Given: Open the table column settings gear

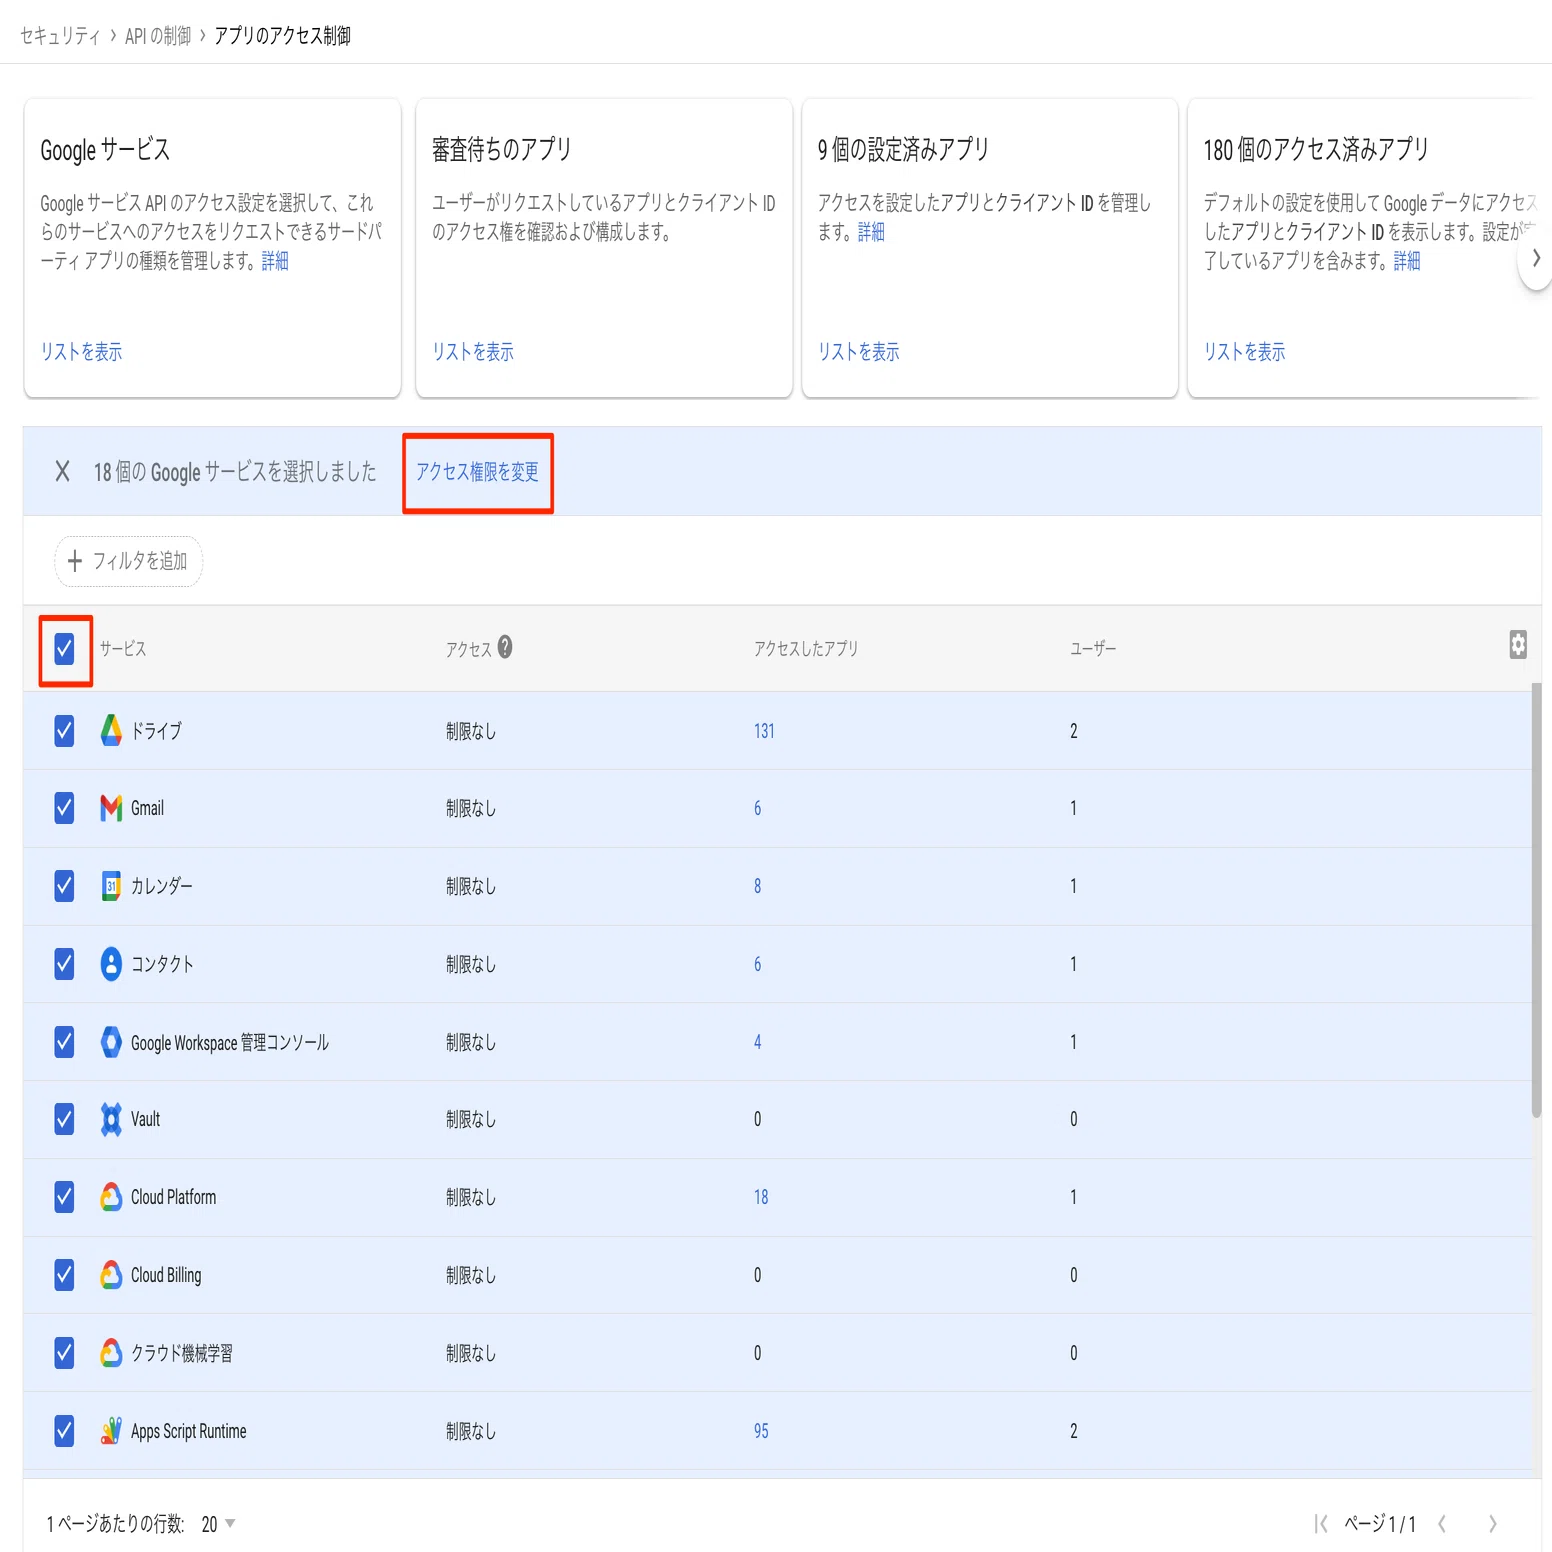Looking at the screenshot, I should tap(1518, 645).
